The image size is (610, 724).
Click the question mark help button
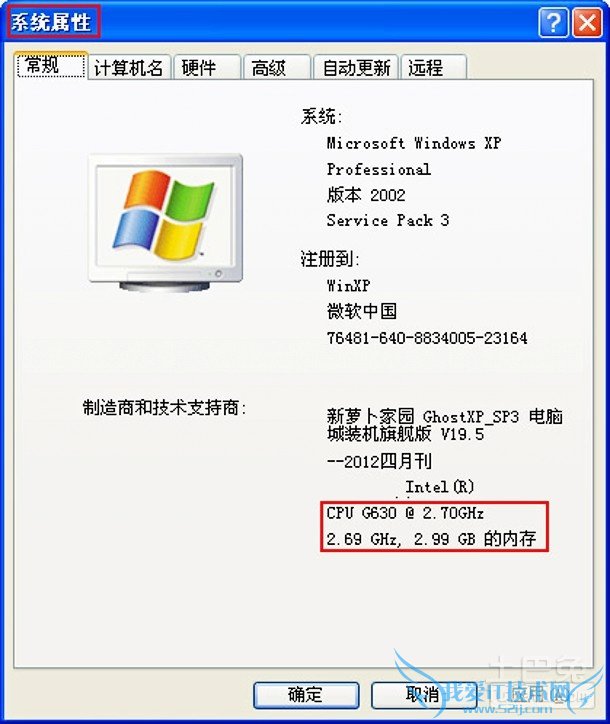(553, 22)
